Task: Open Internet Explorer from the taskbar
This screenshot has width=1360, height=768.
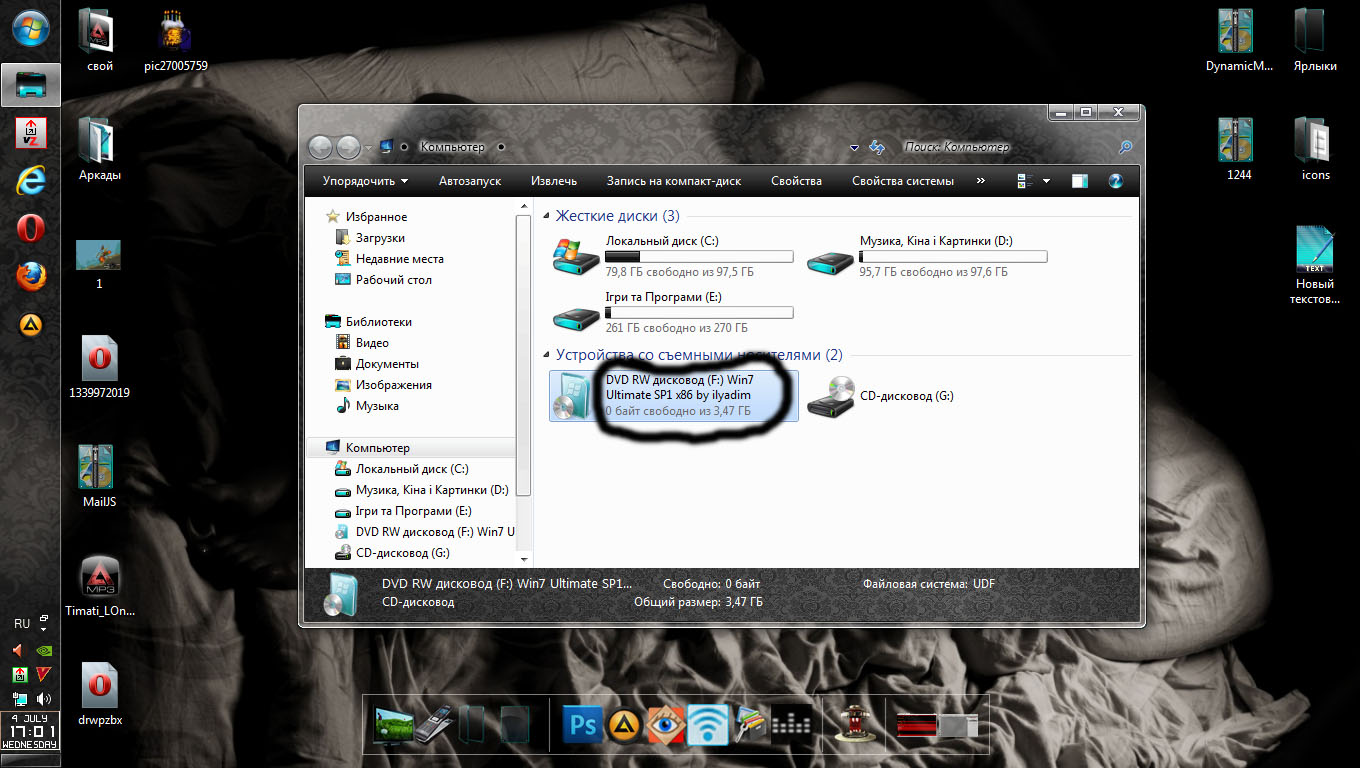Action: [x=30, y=179]
